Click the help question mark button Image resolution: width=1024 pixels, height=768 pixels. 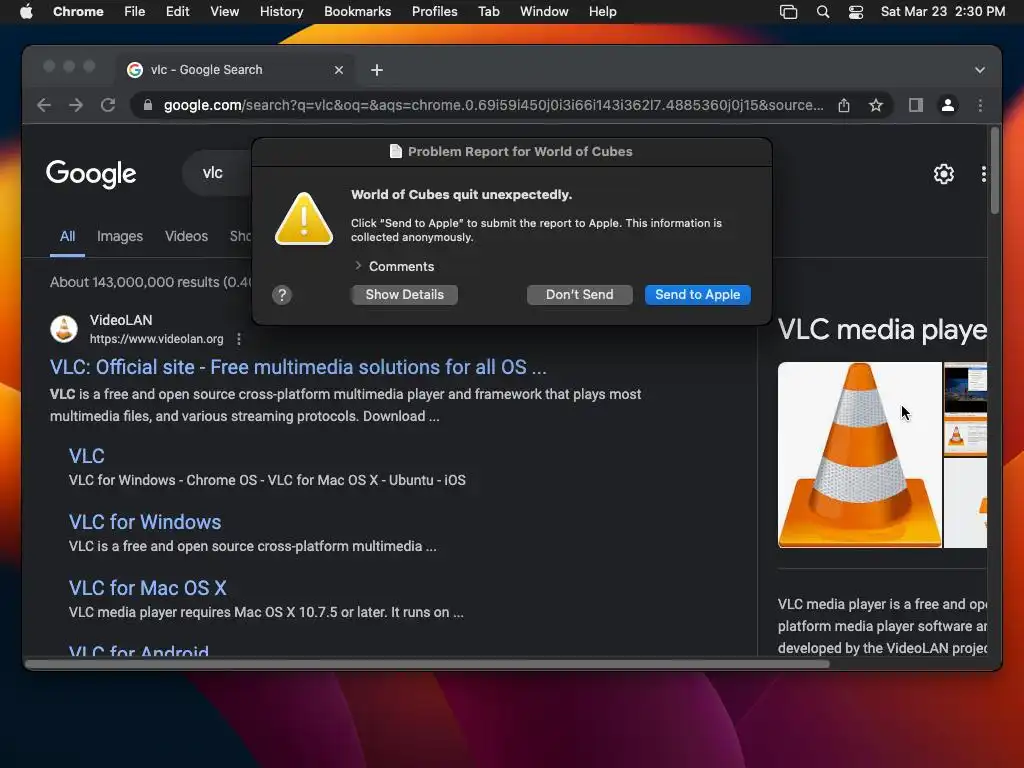(x=282, y=295)
